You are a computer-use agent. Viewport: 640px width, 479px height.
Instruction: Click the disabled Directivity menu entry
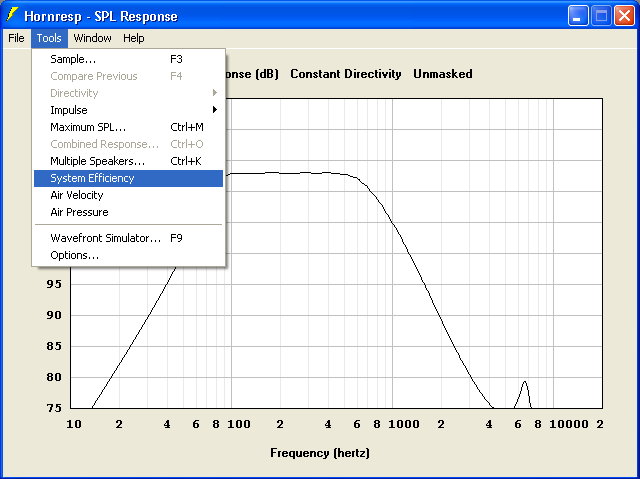coord(129,93)
